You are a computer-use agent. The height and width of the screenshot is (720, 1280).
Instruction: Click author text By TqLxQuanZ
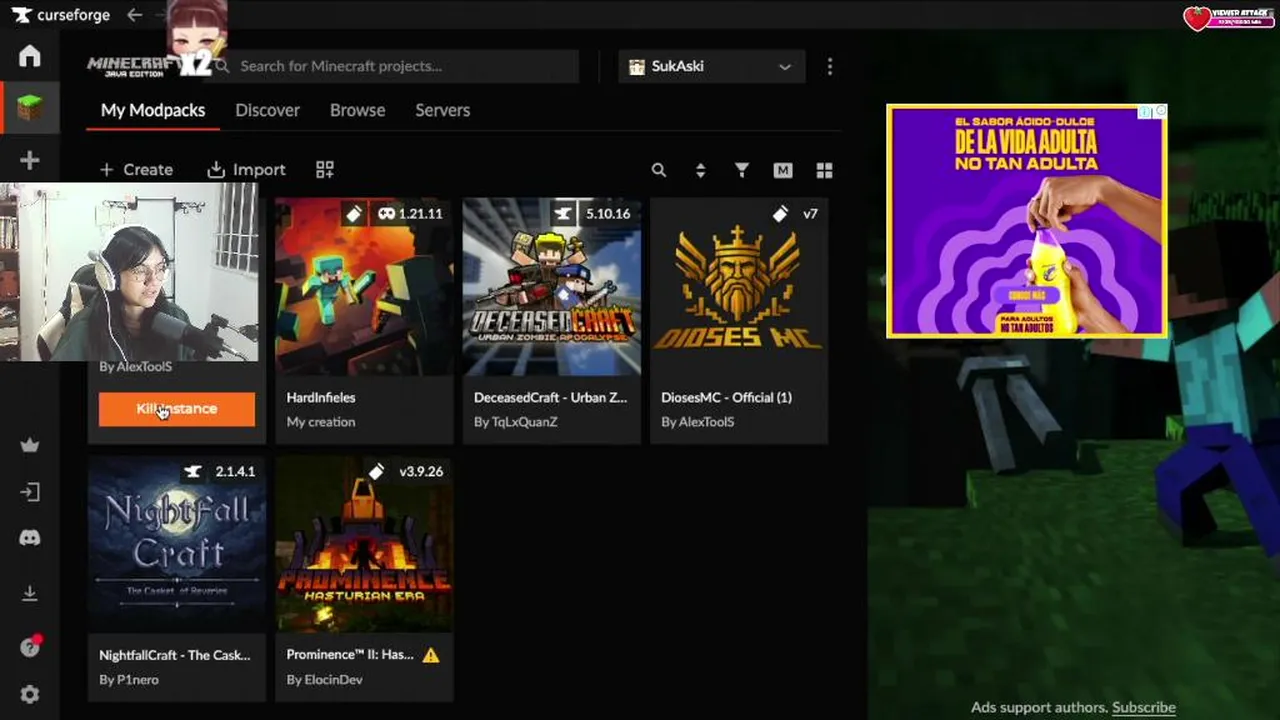515,422
